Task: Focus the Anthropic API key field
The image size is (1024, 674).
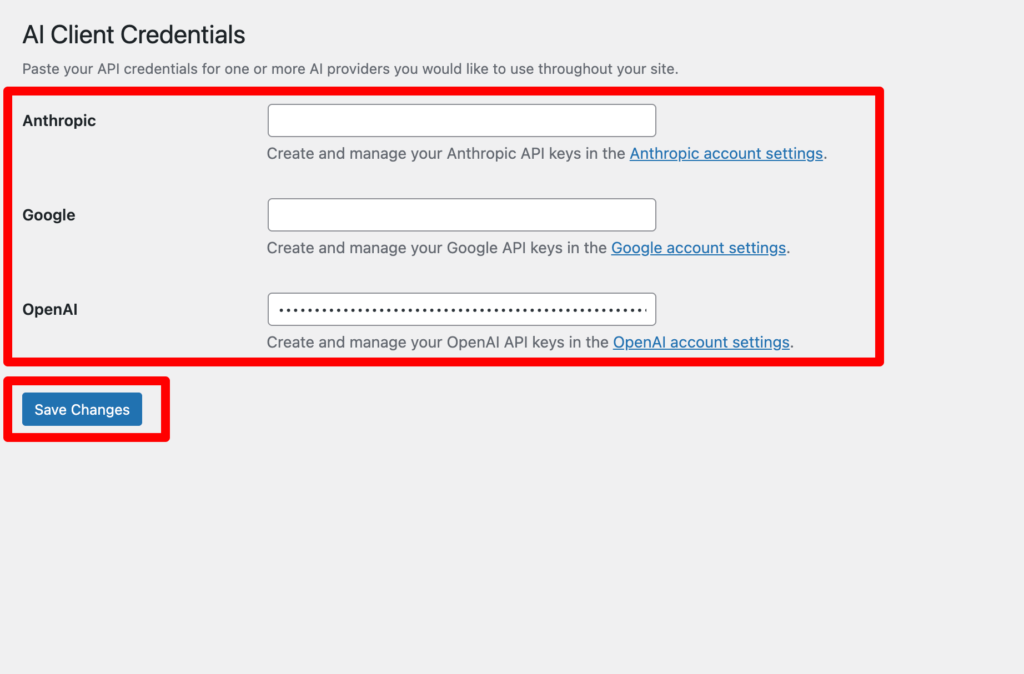Action: pyautogui.click(x=461, y=120)
